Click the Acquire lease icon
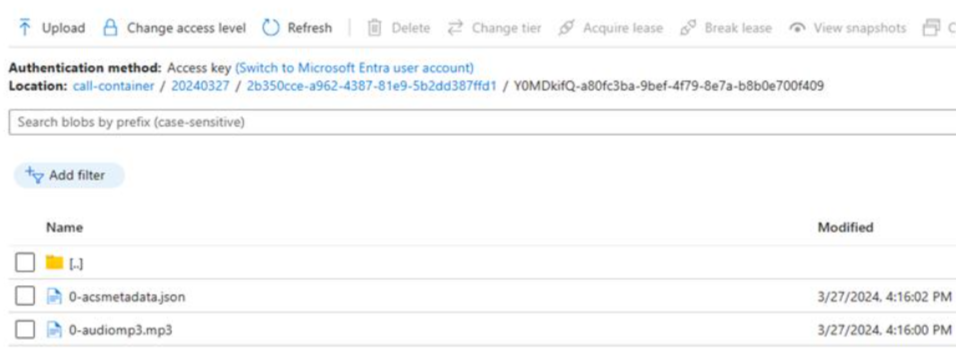 coord(566,27)
